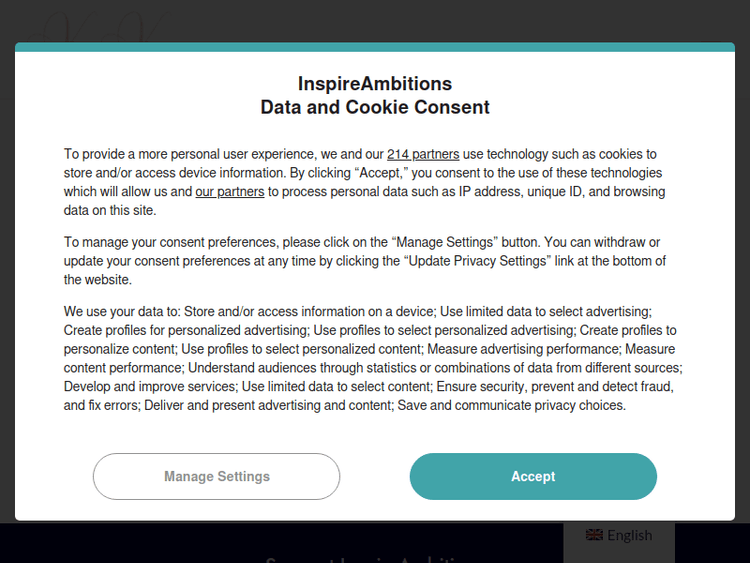Click the UK flag icon
This screenshot has height=563, width=750.
(594, 535)
